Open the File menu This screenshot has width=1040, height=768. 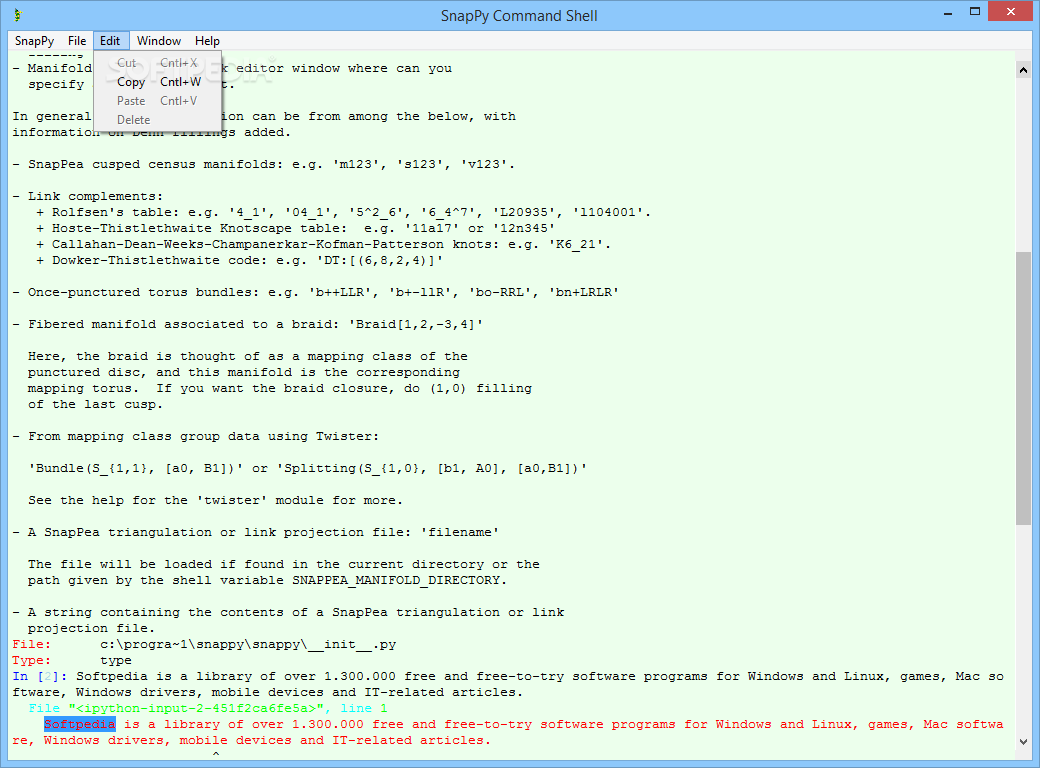(x=77, y=41)
